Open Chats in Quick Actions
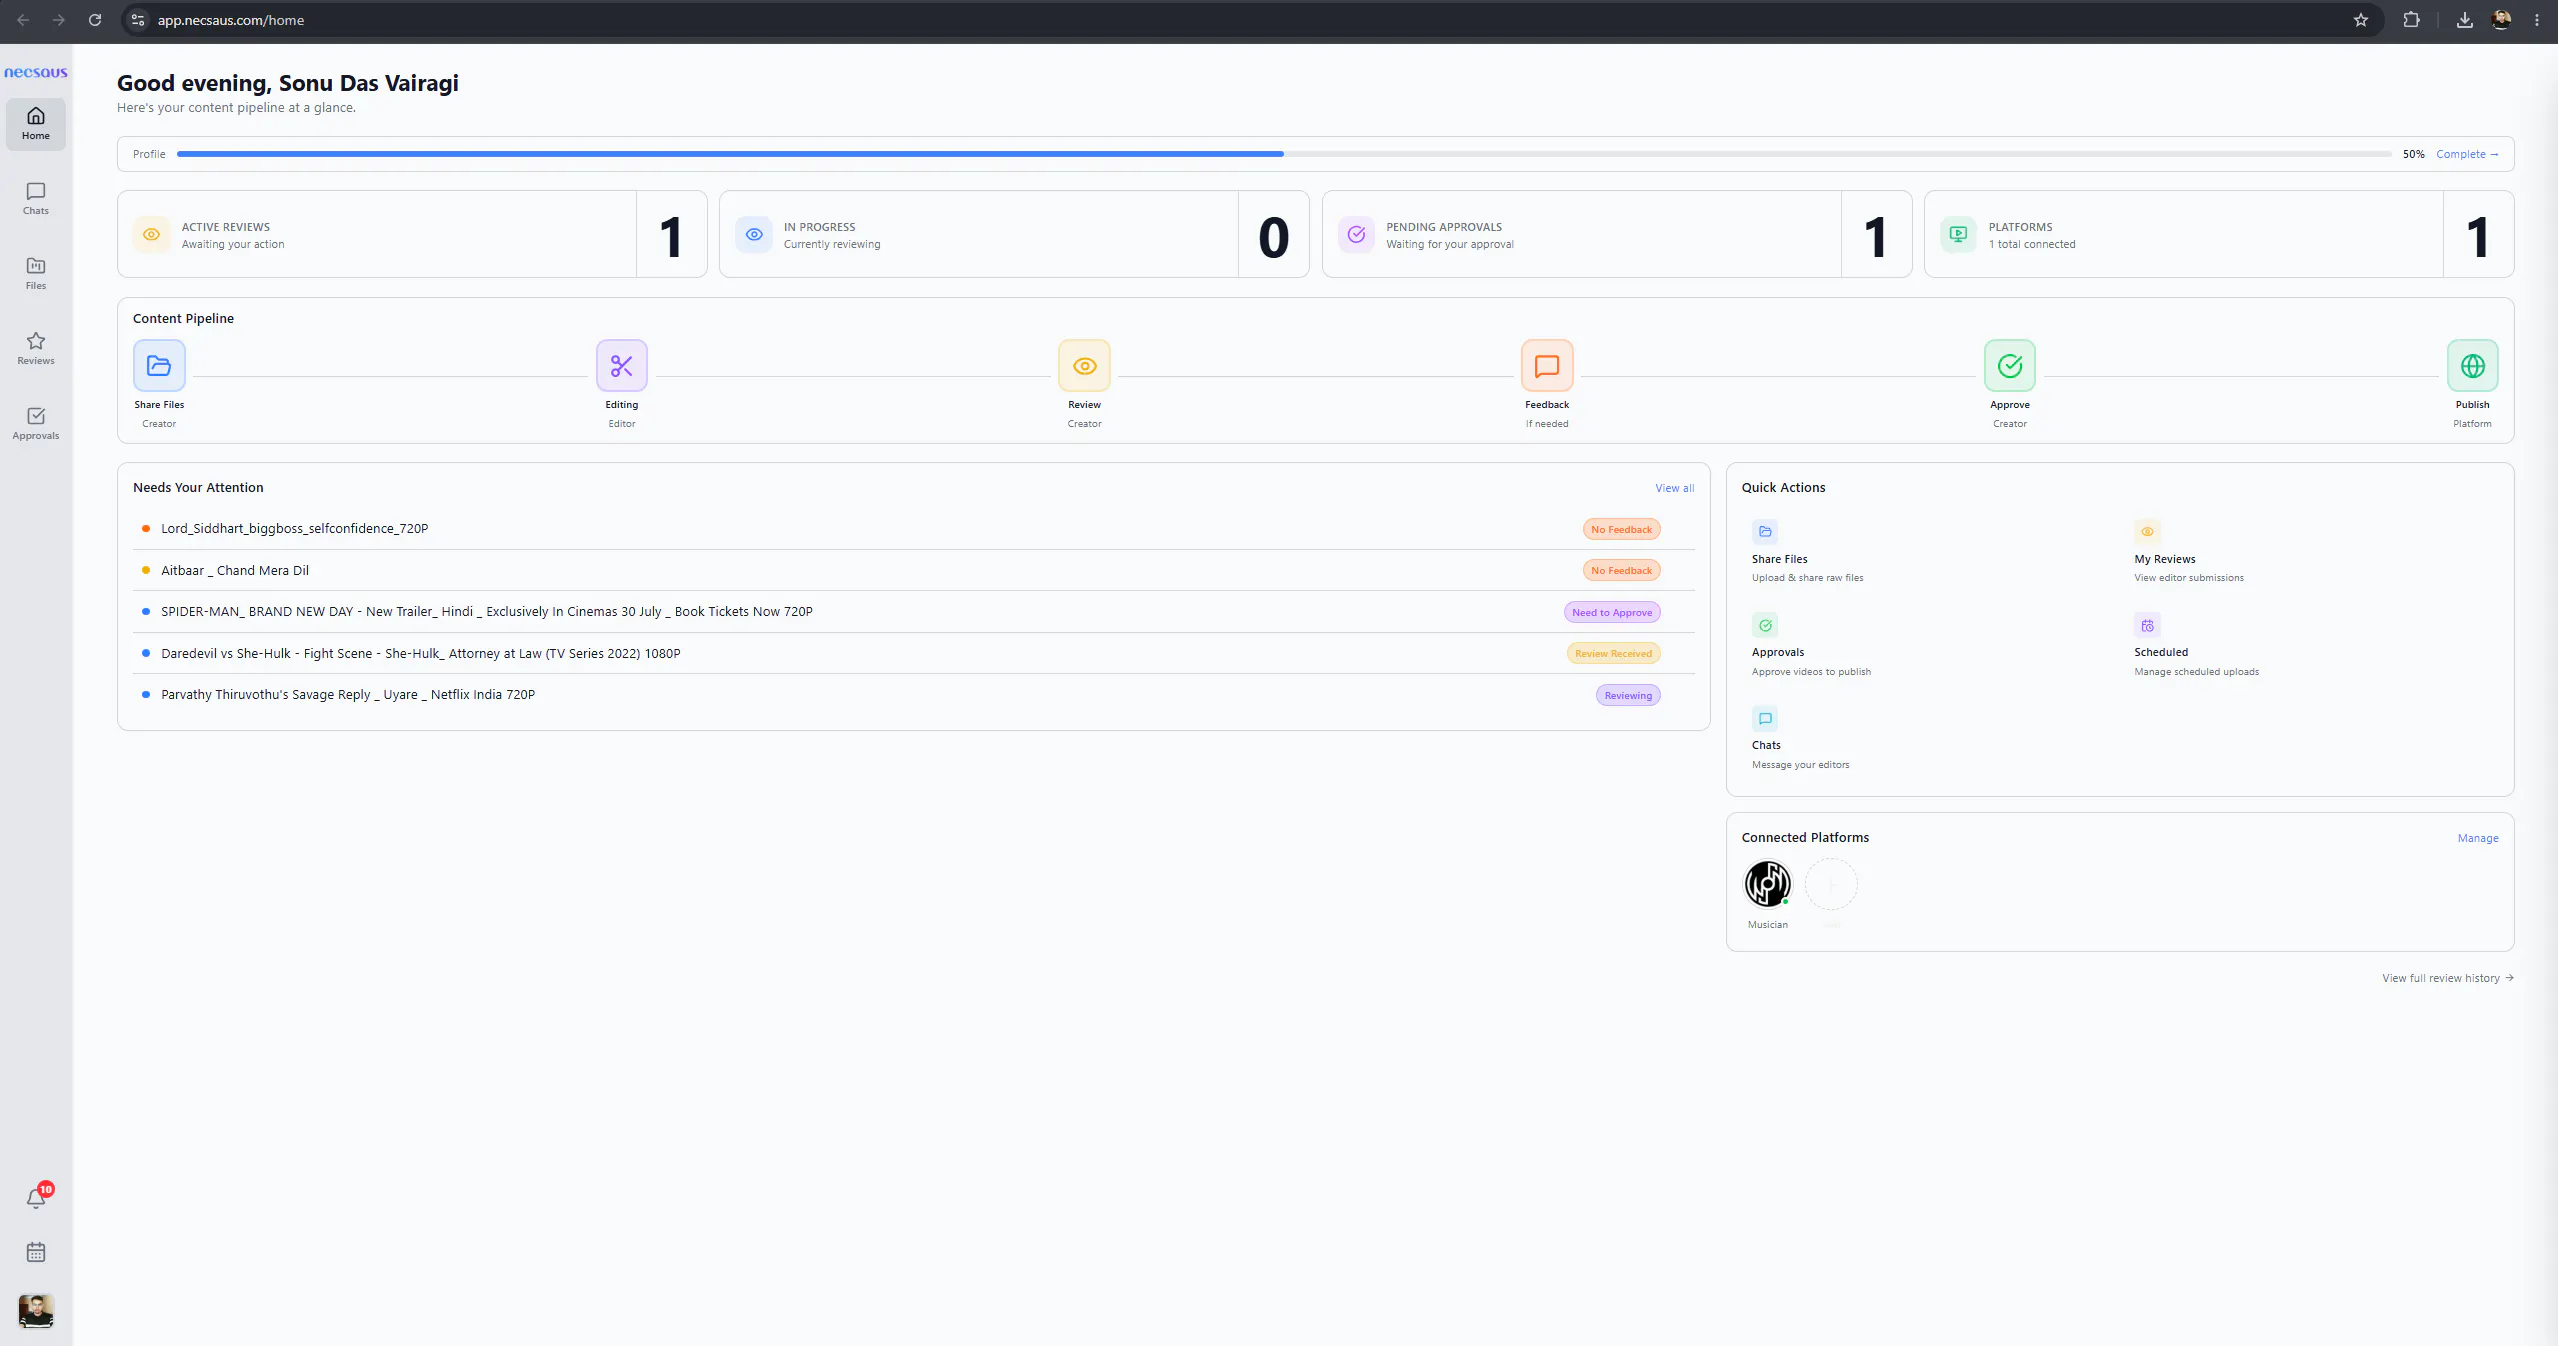The image size is (2558, 1346). 1800,738
